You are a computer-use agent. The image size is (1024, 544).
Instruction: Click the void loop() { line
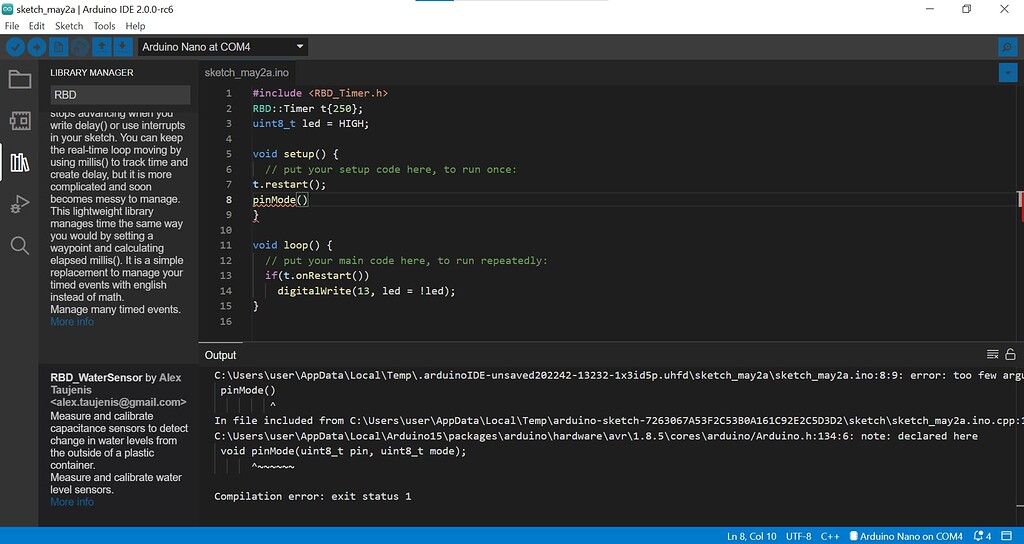293,245
